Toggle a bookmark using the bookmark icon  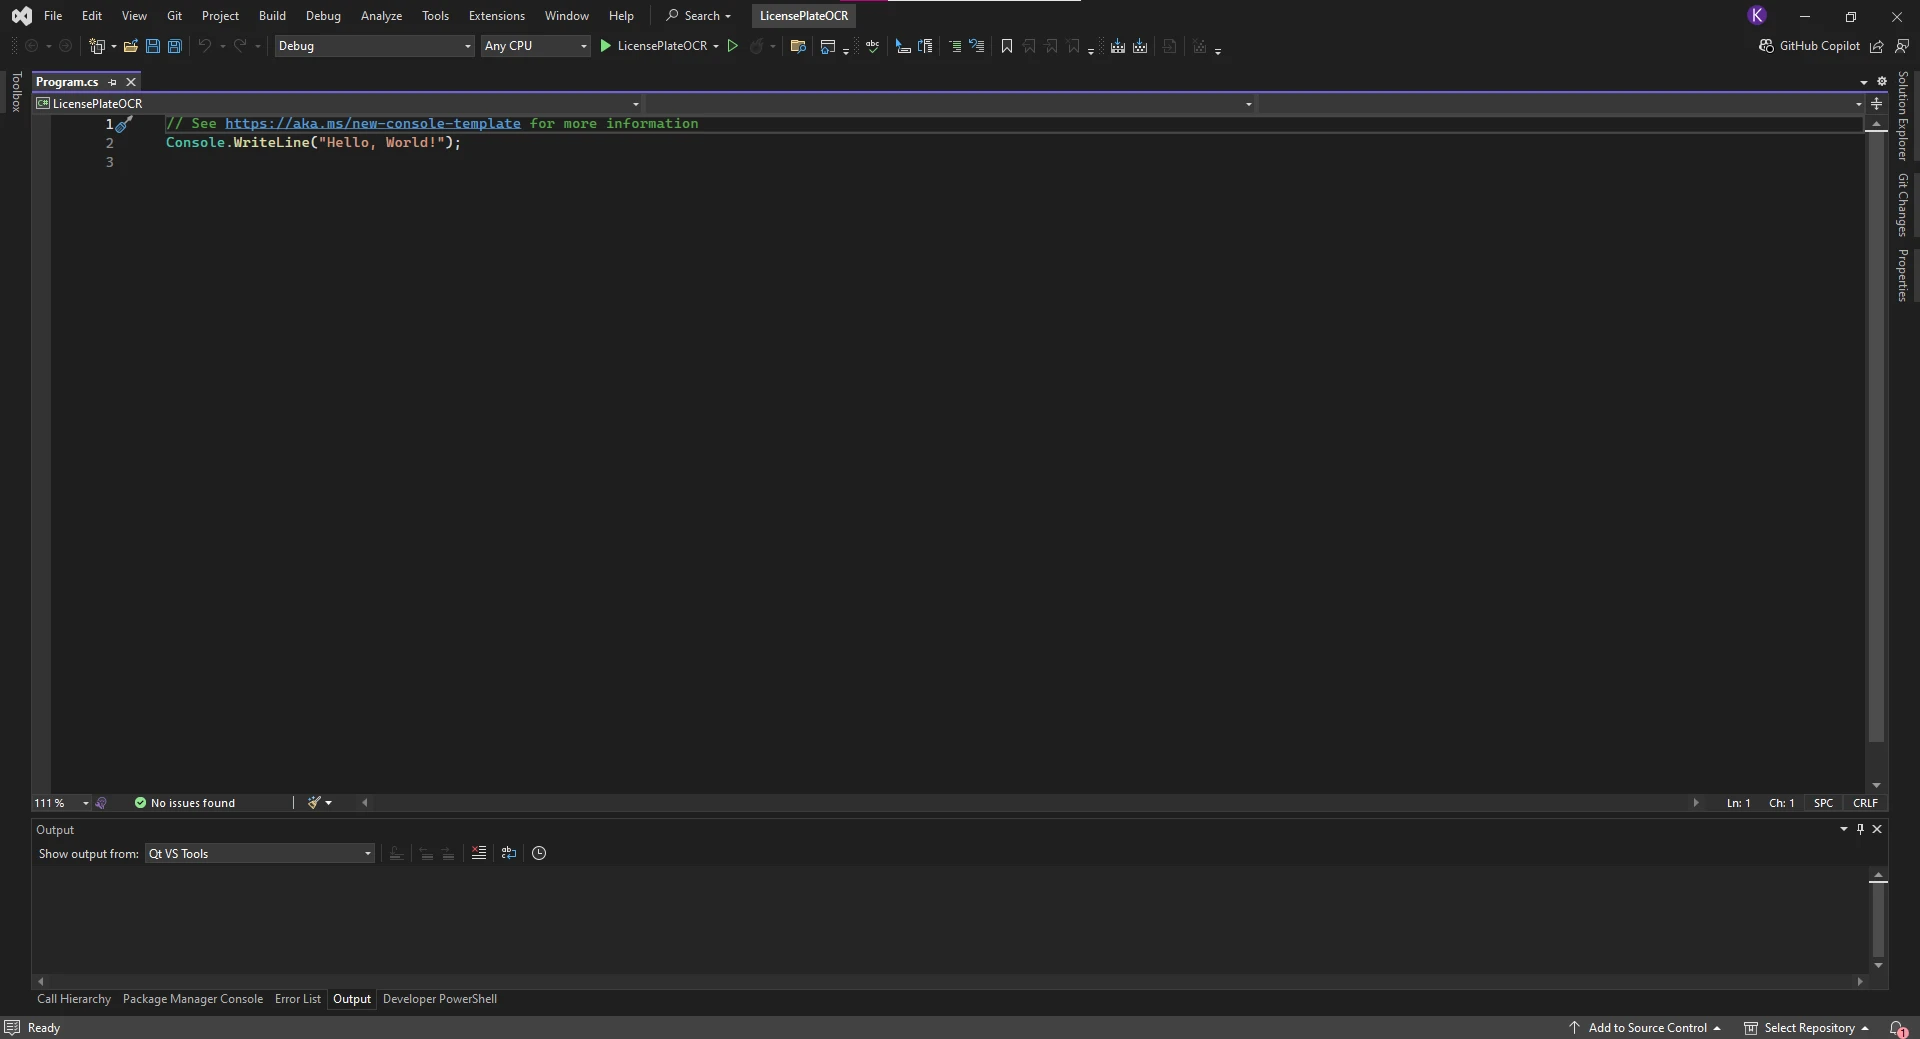(x=1007, y=46)
